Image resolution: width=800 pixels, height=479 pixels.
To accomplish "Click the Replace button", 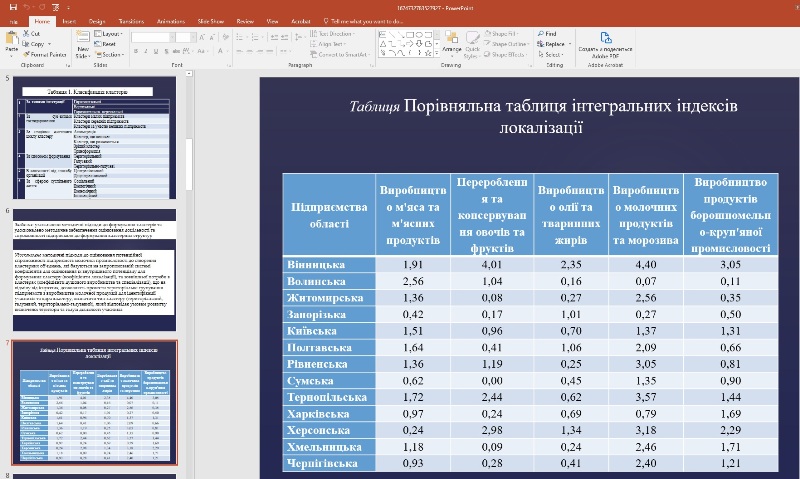I will tap(553, 44).
